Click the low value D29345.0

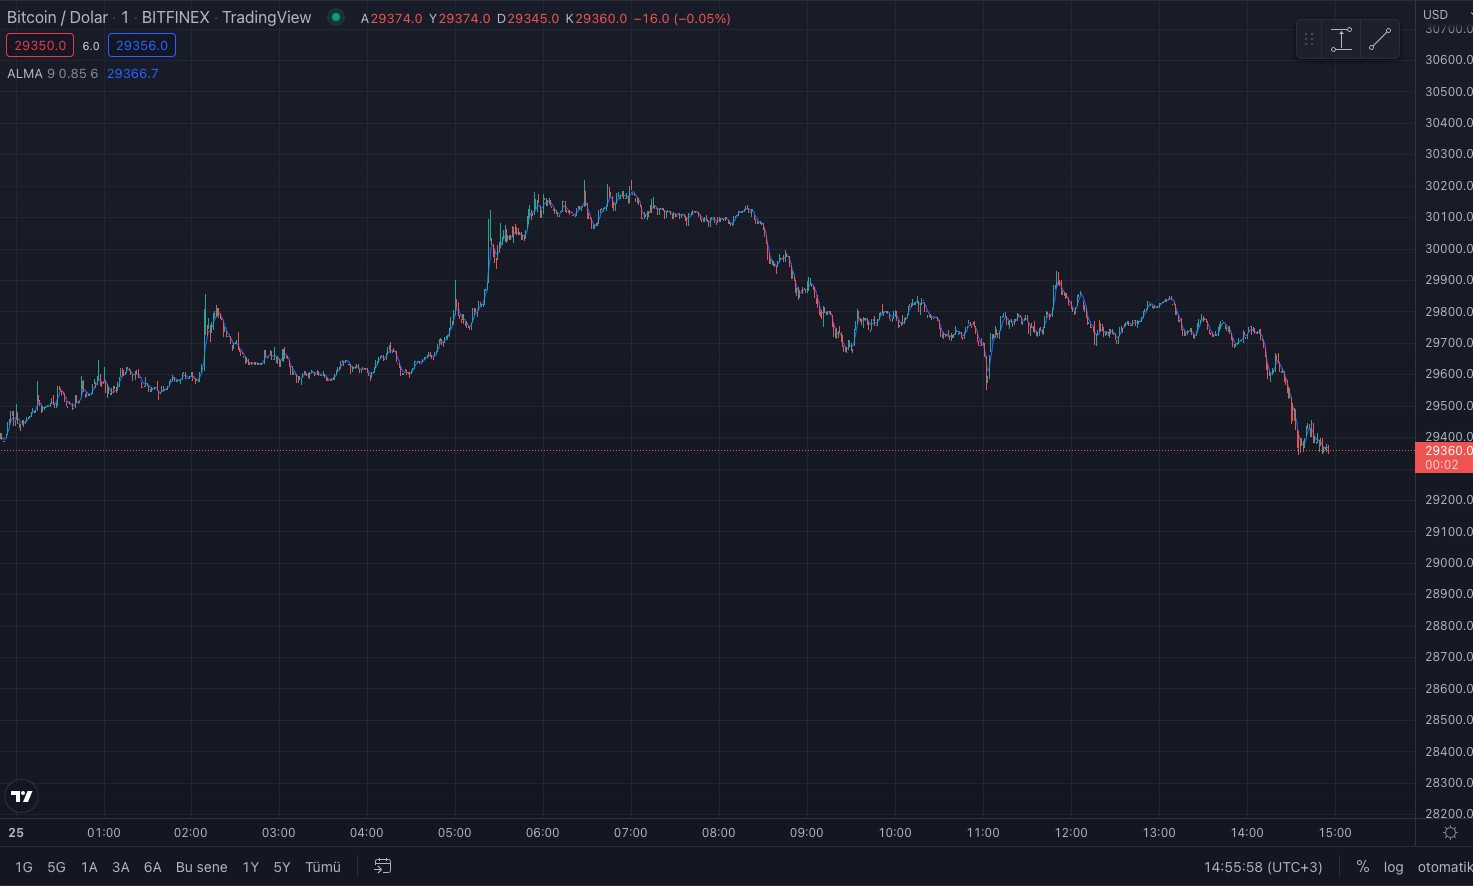coord(528,18)
